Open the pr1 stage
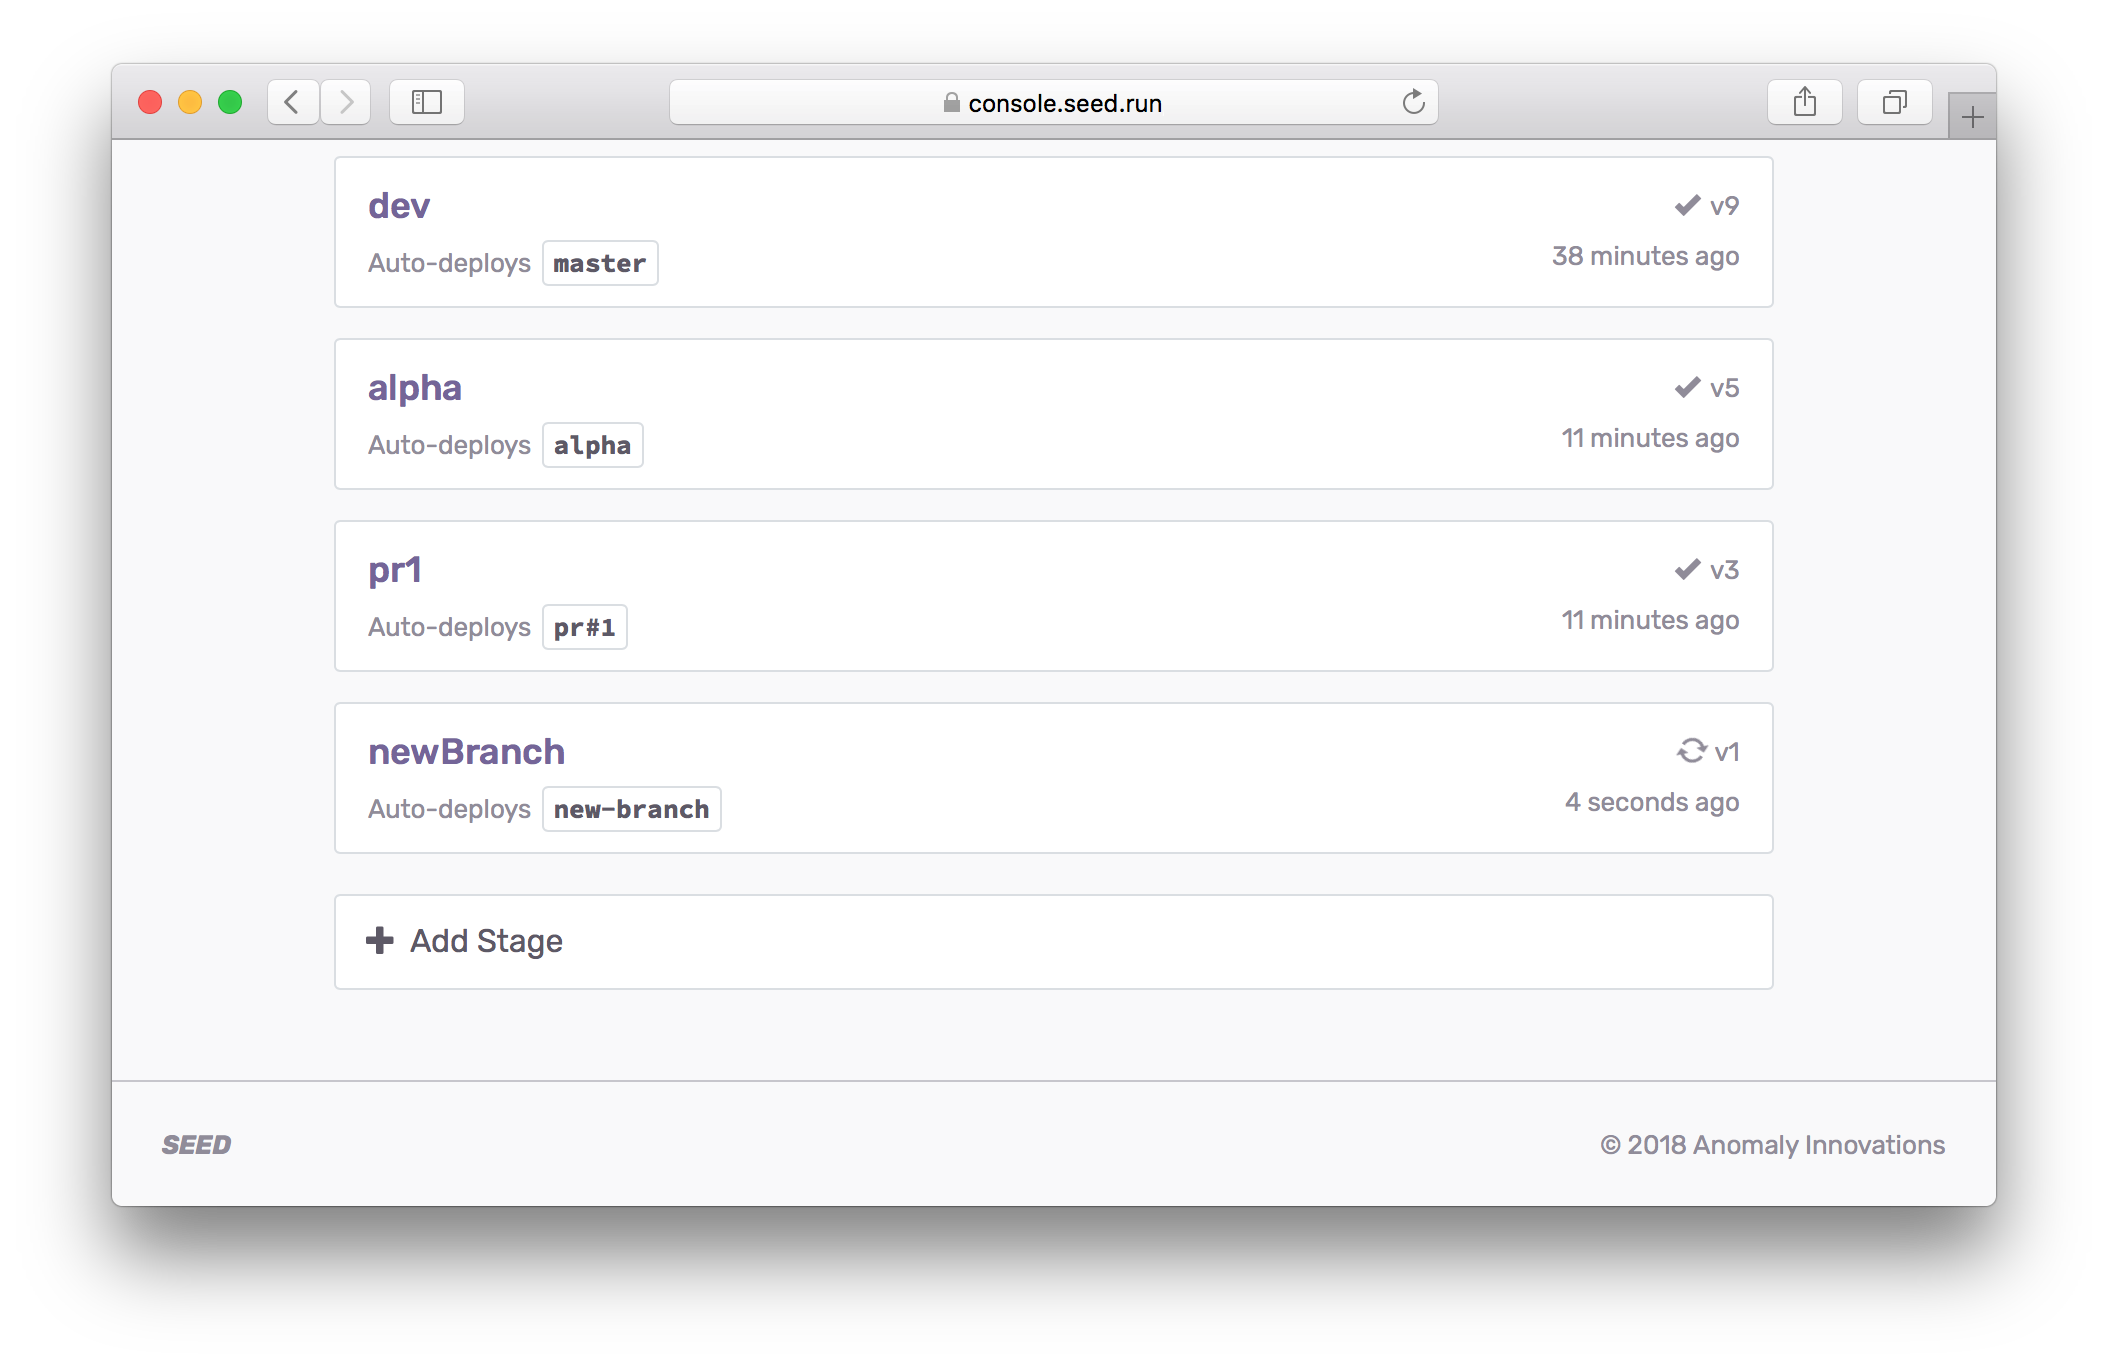Viewport: 2108px width, 1366px height. point(395,570)
